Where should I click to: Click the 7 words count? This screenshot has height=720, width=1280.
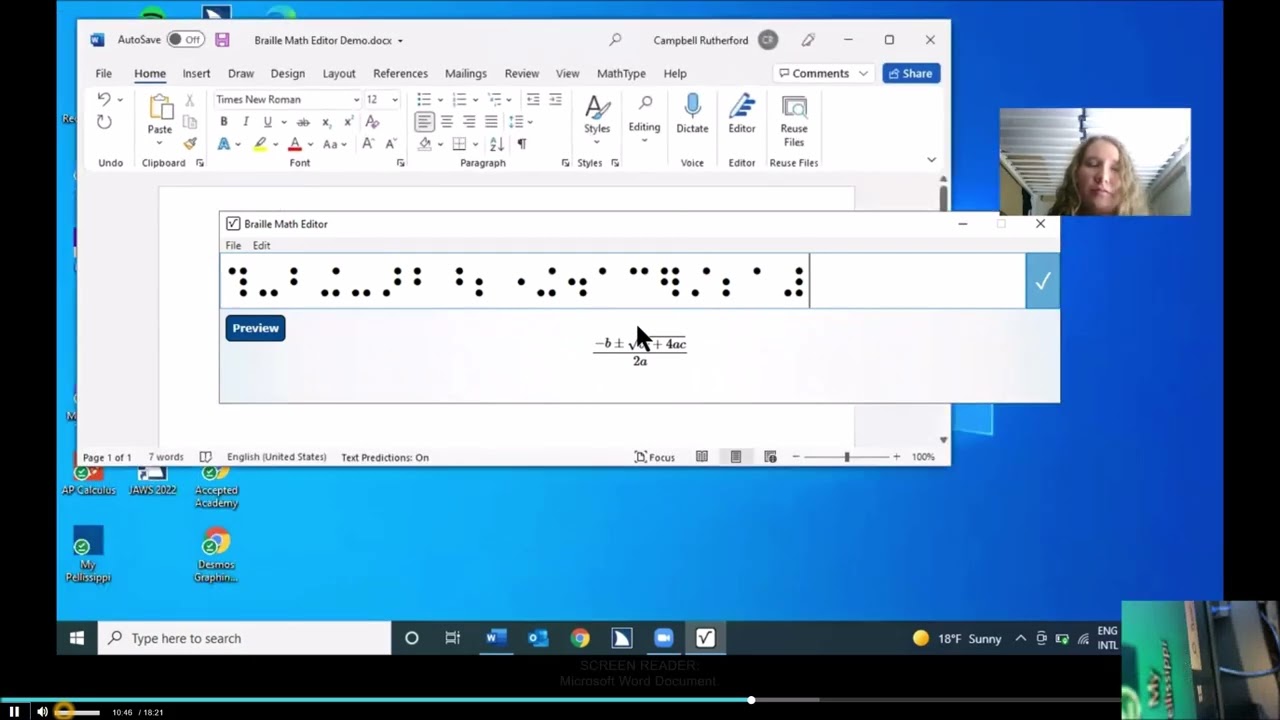pyautogui.click(x=166, y=457)
